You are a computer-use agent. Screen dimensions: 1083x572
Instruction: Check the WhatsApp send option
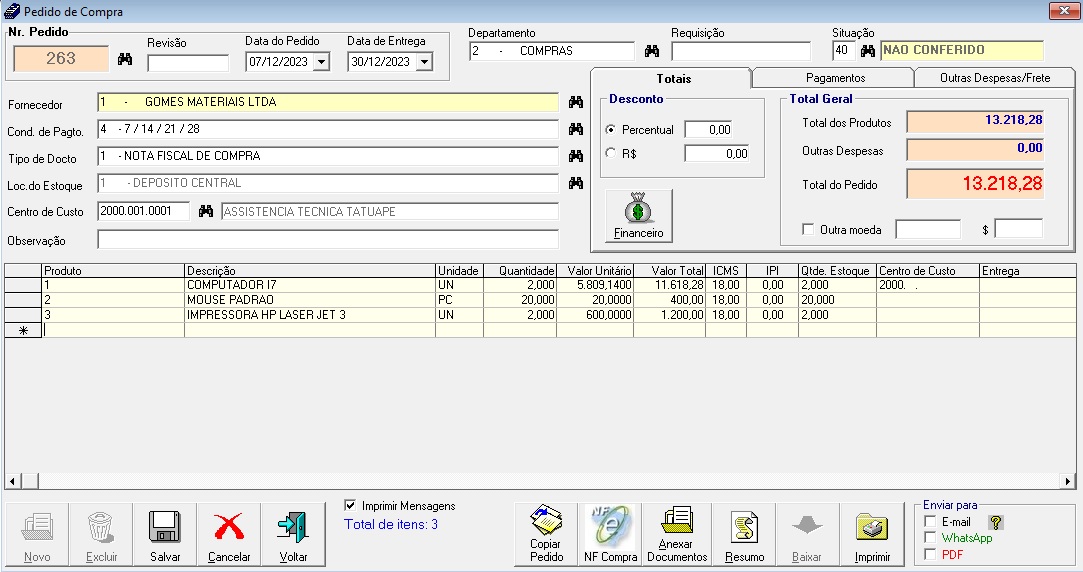click(931, 538)
